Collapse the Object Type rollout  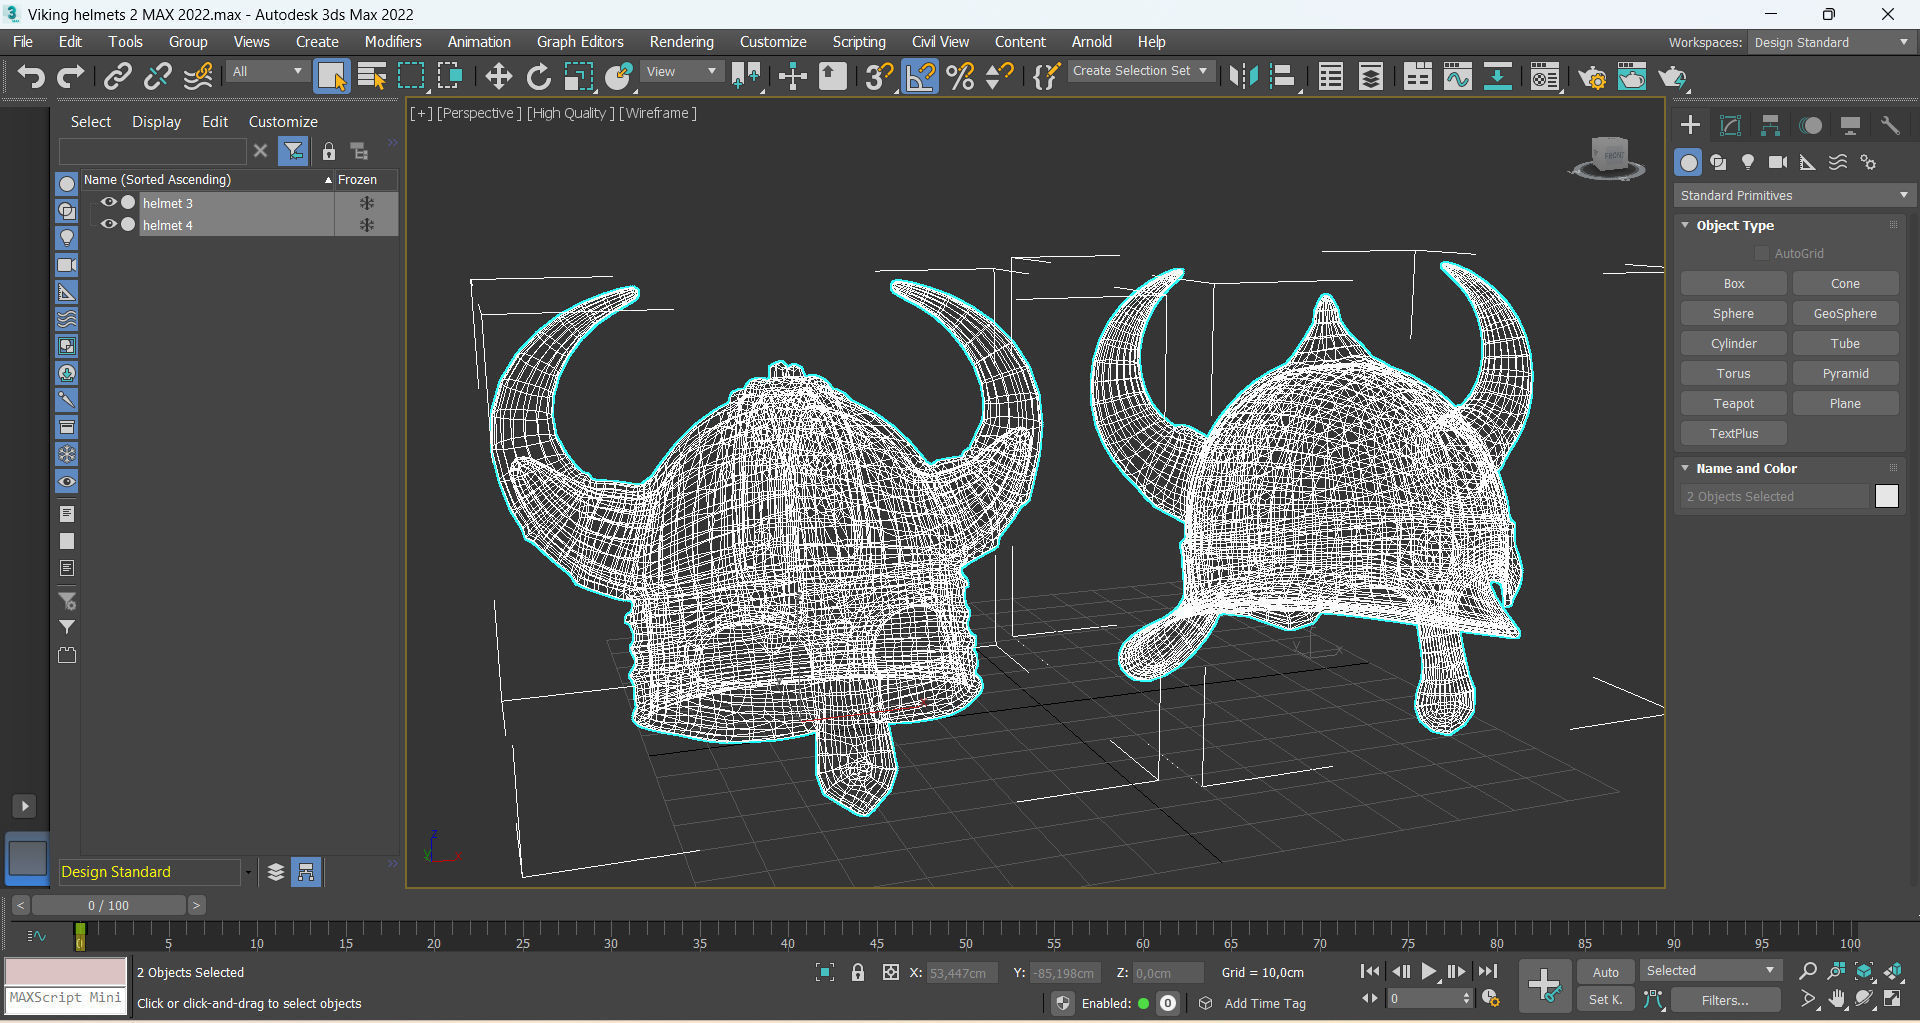[1735, 225]
